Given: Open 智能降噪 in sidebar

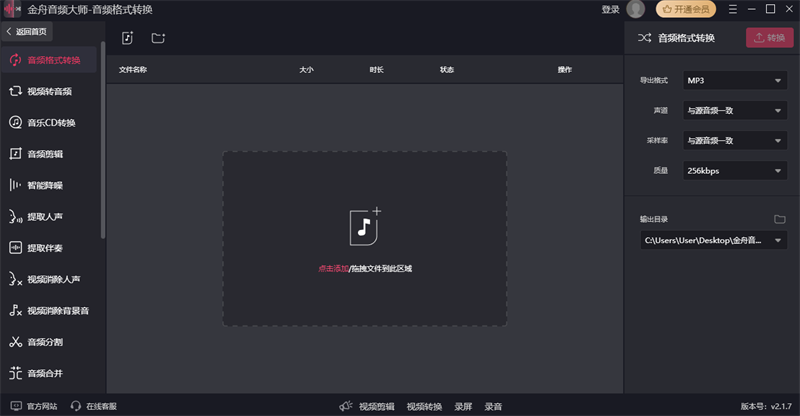Looking at the screenshot, I should click(49, 185).
